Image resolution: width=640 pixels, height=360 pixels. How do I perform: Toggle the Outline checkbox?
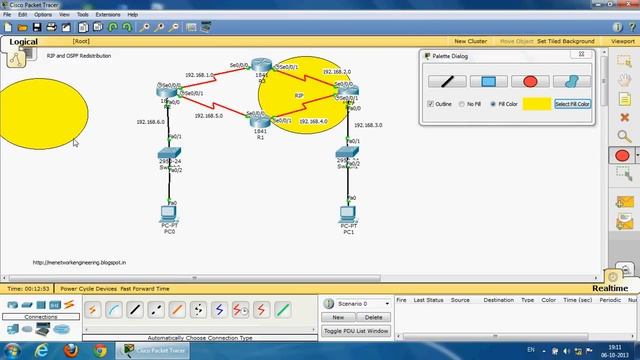[430, 104]
